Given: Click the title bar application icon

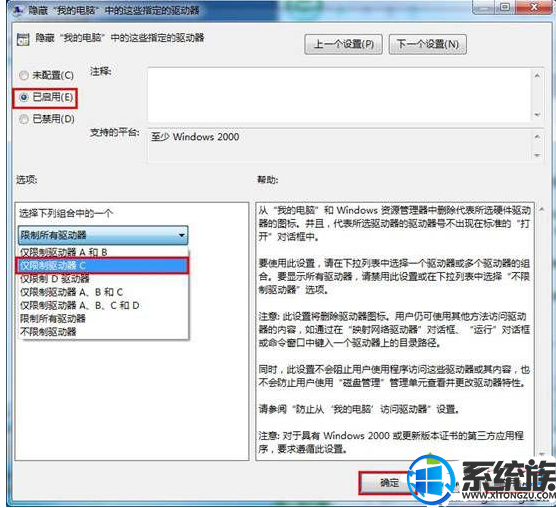Looking at the screenshot, I should click(17, 10).
